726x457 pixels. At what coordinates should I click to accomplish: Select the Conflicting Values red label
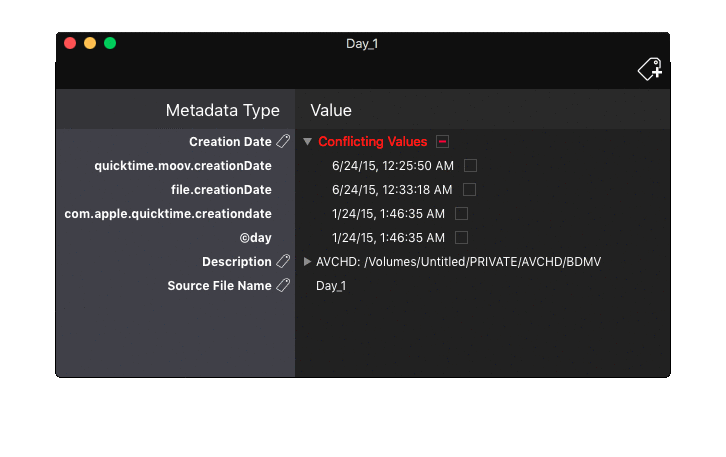372,142
